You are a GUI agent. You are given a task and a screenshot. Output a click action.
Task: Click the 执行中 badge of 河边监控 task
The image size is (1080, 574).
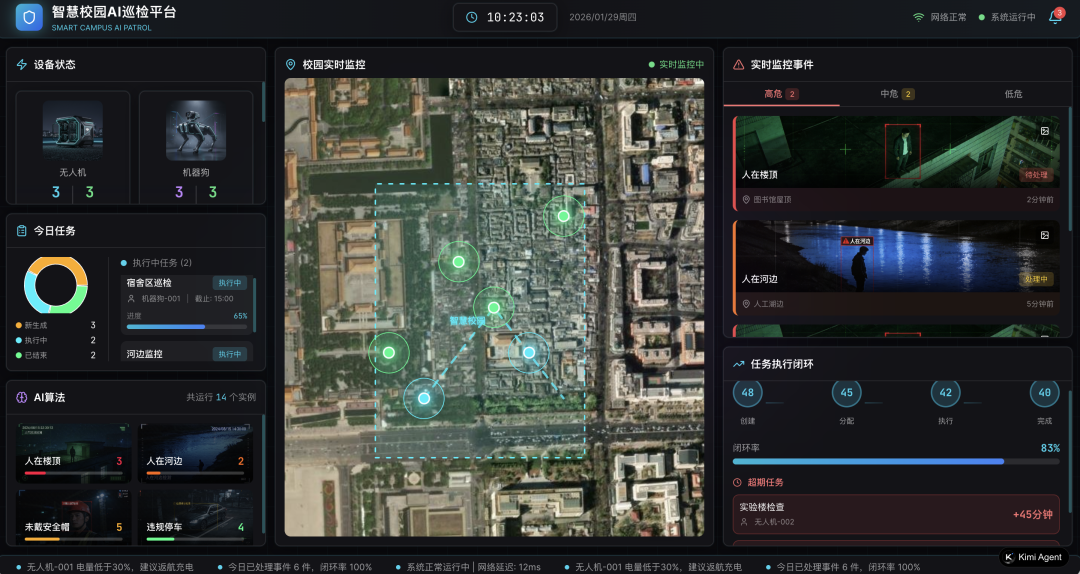point(229,354)
